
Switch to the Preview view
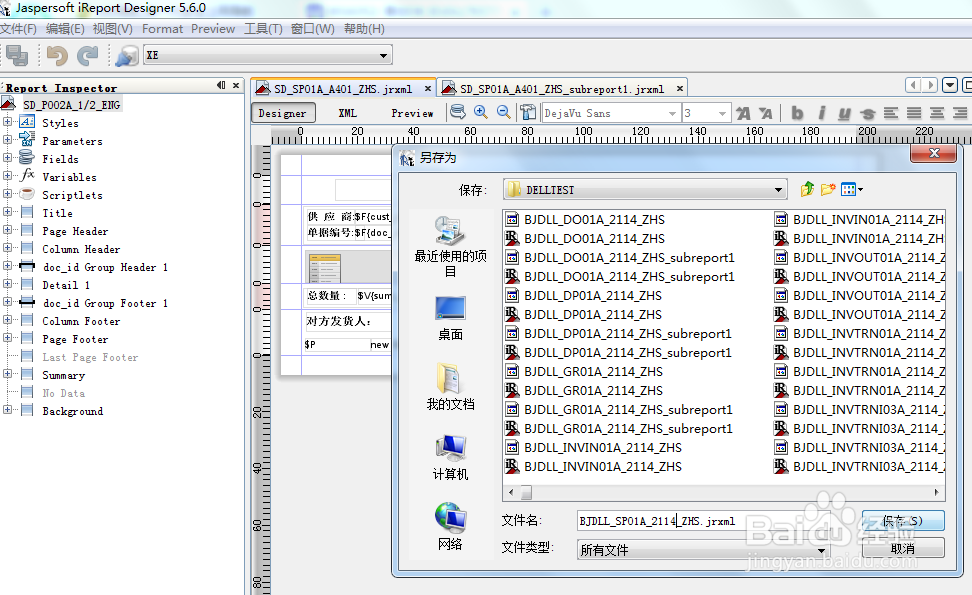412,113
